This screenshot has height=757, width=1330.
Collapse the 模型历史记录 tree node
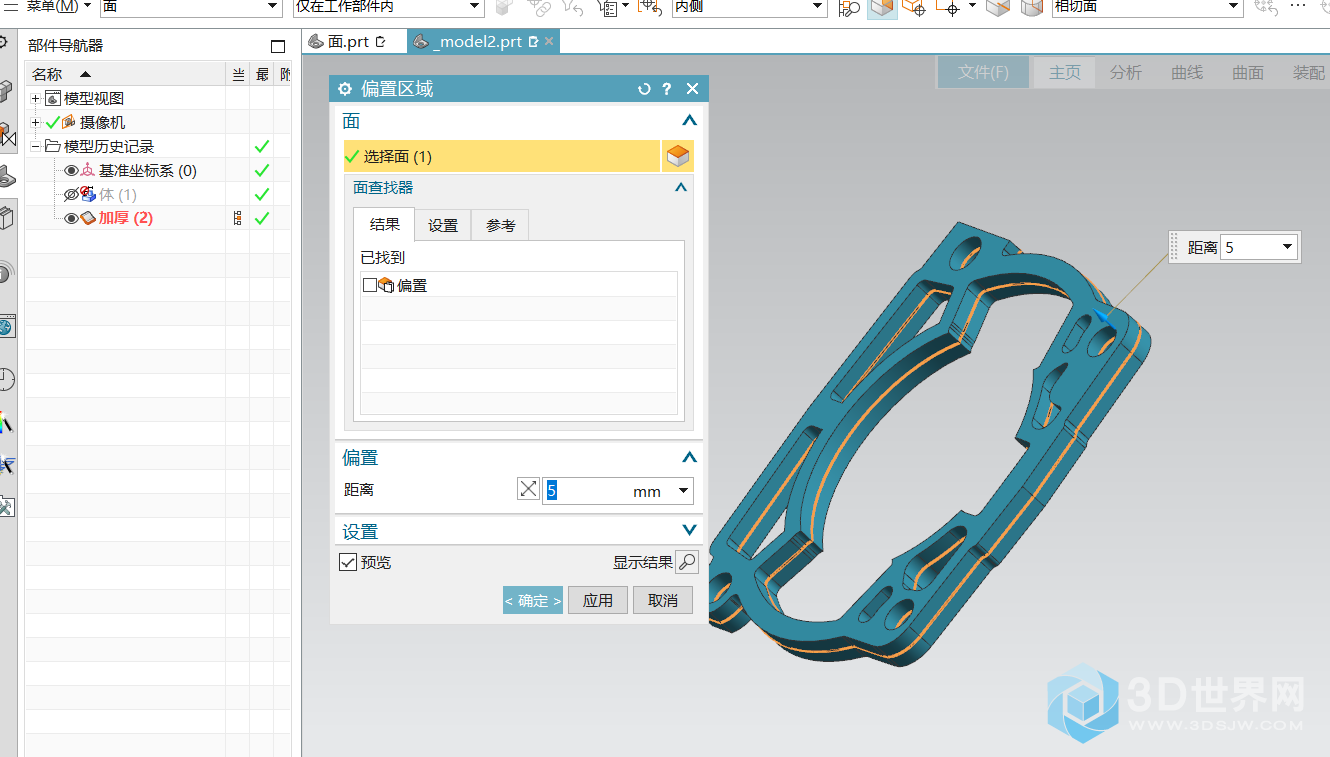pyautogui.click(x=36, y=146)
